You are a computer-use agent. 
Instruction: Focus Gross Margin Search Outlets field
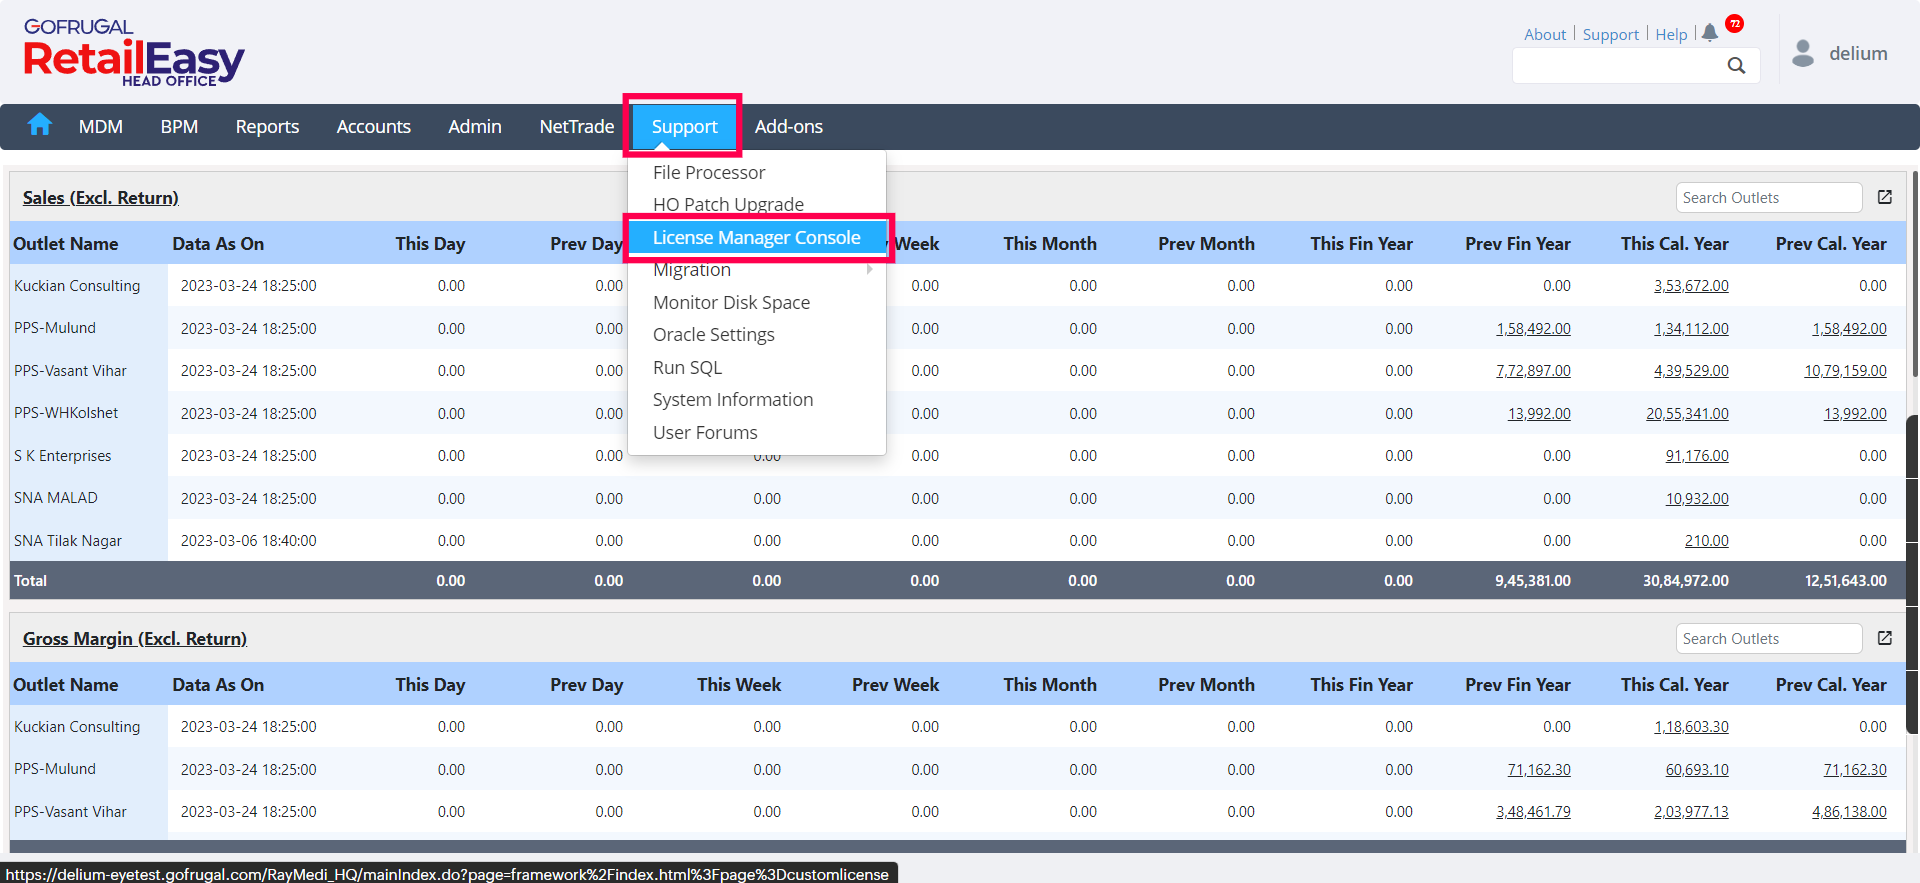pos(1769,639)
